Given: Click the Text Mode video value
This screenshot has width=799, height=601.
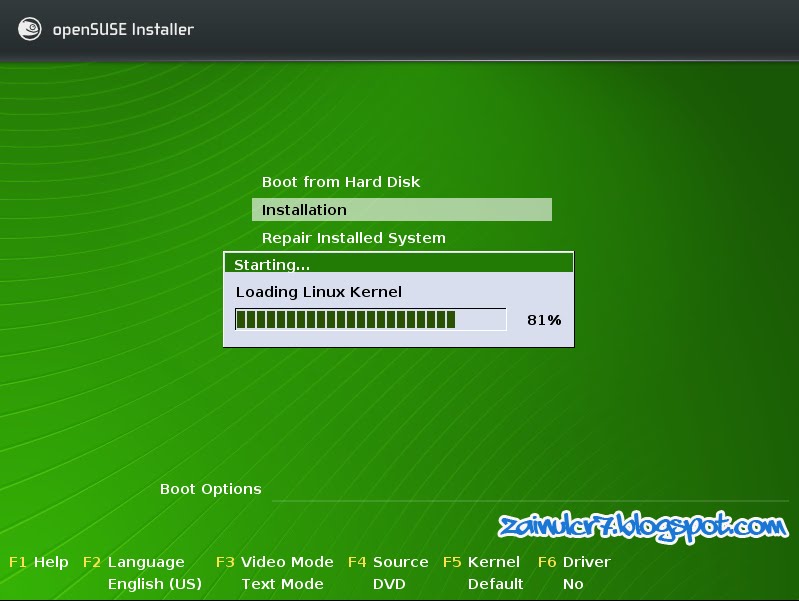Looking at the screenshot, I should tap(282, 584).
